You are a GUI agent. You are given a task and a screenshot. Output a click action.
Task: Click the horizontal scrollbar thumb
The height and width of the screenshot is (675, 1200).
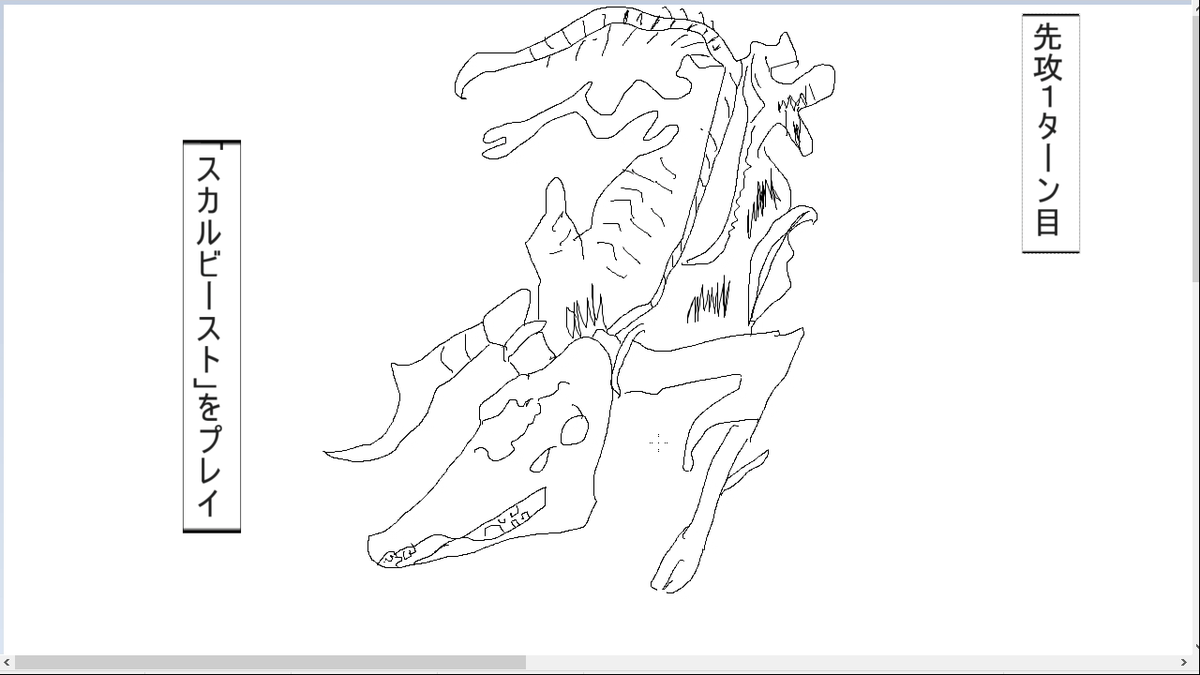(270, 662)
